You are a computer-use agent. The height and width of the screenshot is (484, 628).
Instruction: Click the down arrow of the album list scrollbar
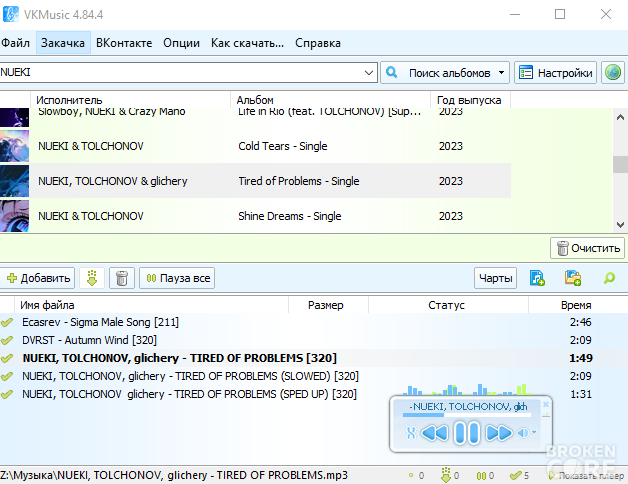pos(620,224)
